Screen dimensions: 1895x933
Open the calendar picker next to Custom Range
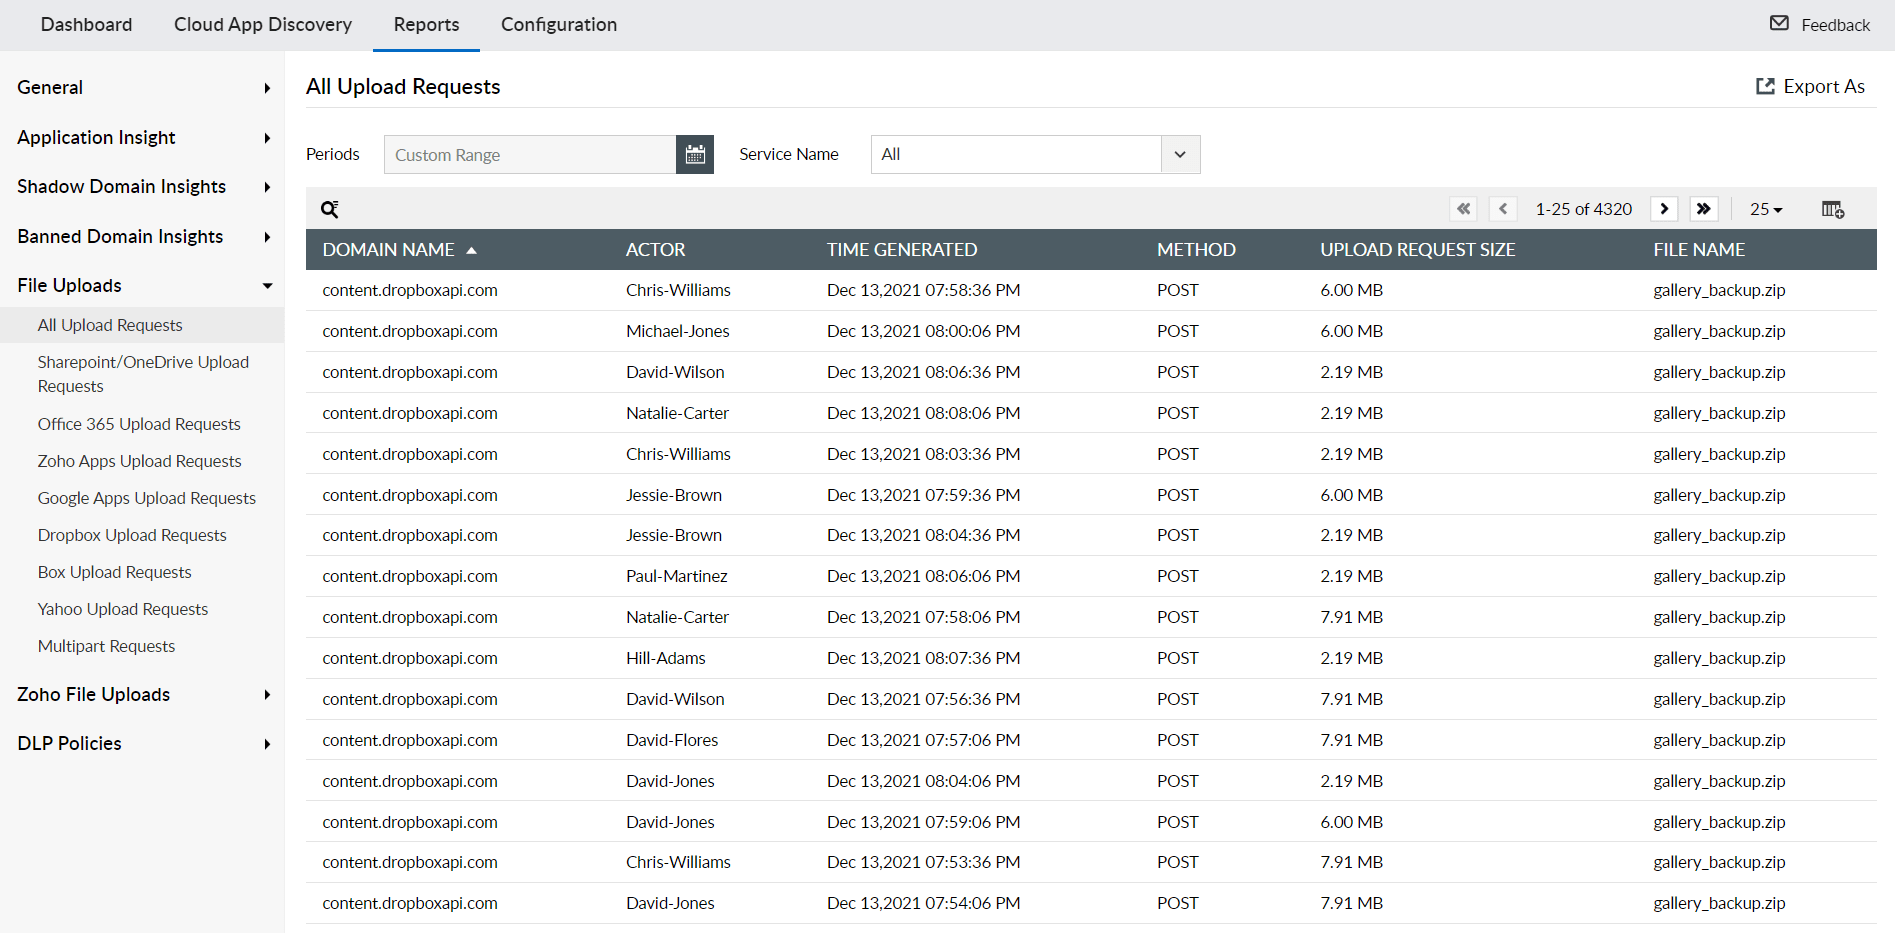pos(695,154)
